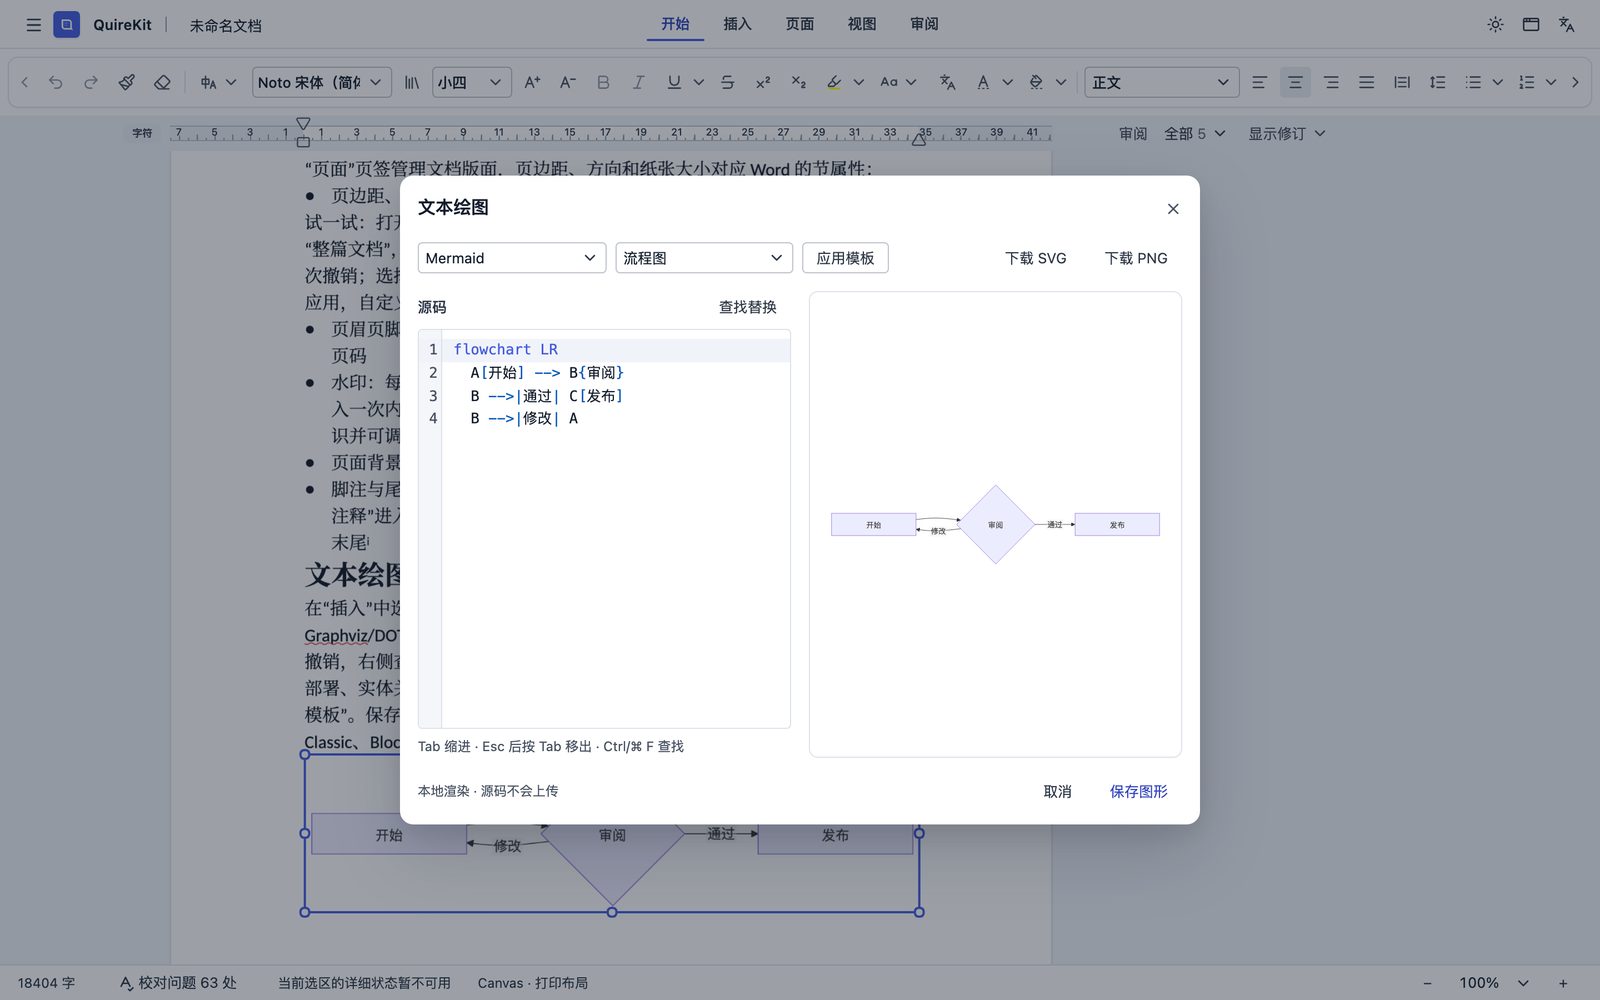Click 下载 SVG
The height and width of the screenshot is (1000, 1600).
(x=1036, y=258)
